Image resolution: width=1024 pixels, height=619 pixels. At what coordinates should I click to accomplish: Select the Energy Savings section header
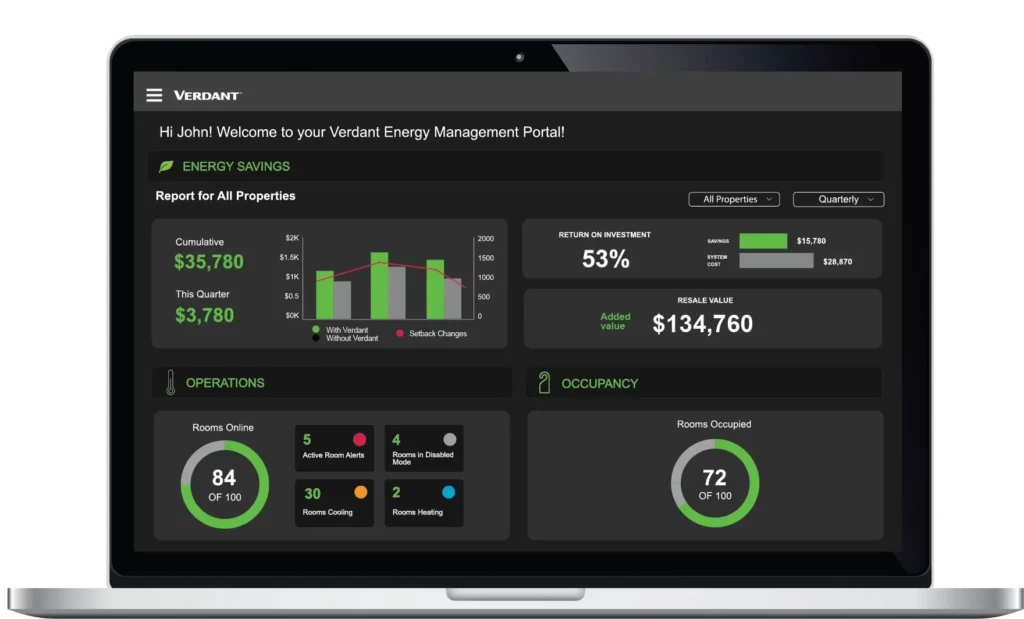tap(236, 166)
